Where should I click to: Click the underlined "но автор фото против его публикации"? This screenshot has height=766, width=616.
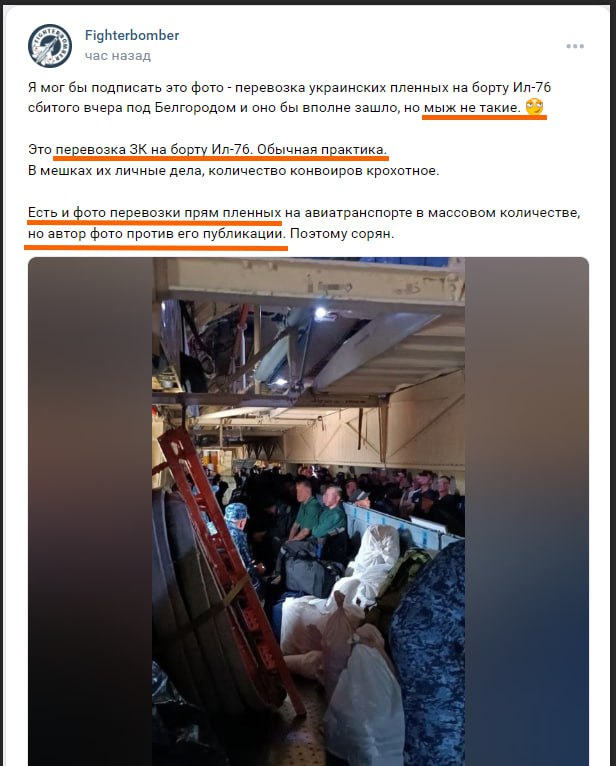click(156, 234)
